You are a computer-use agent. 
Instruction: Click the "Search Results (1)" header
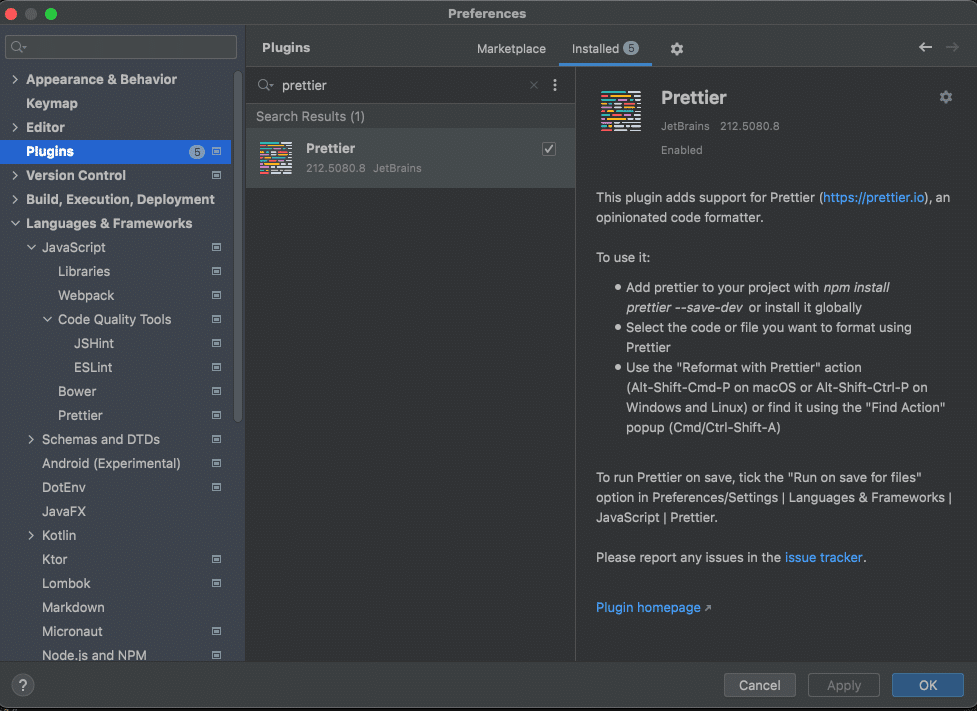[310, 117]
